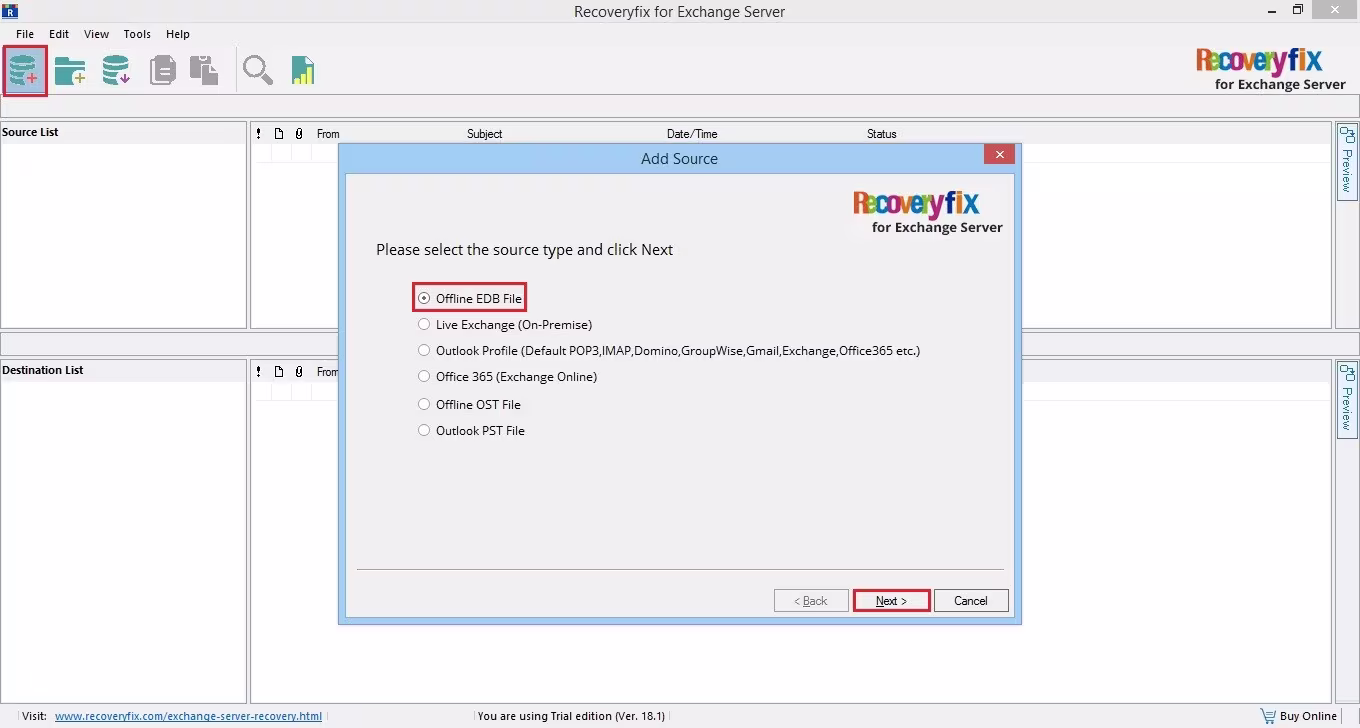Click the importance exclamation column in destination header
The height and width of the screenshot is (728, 1360).
(259, 372)
